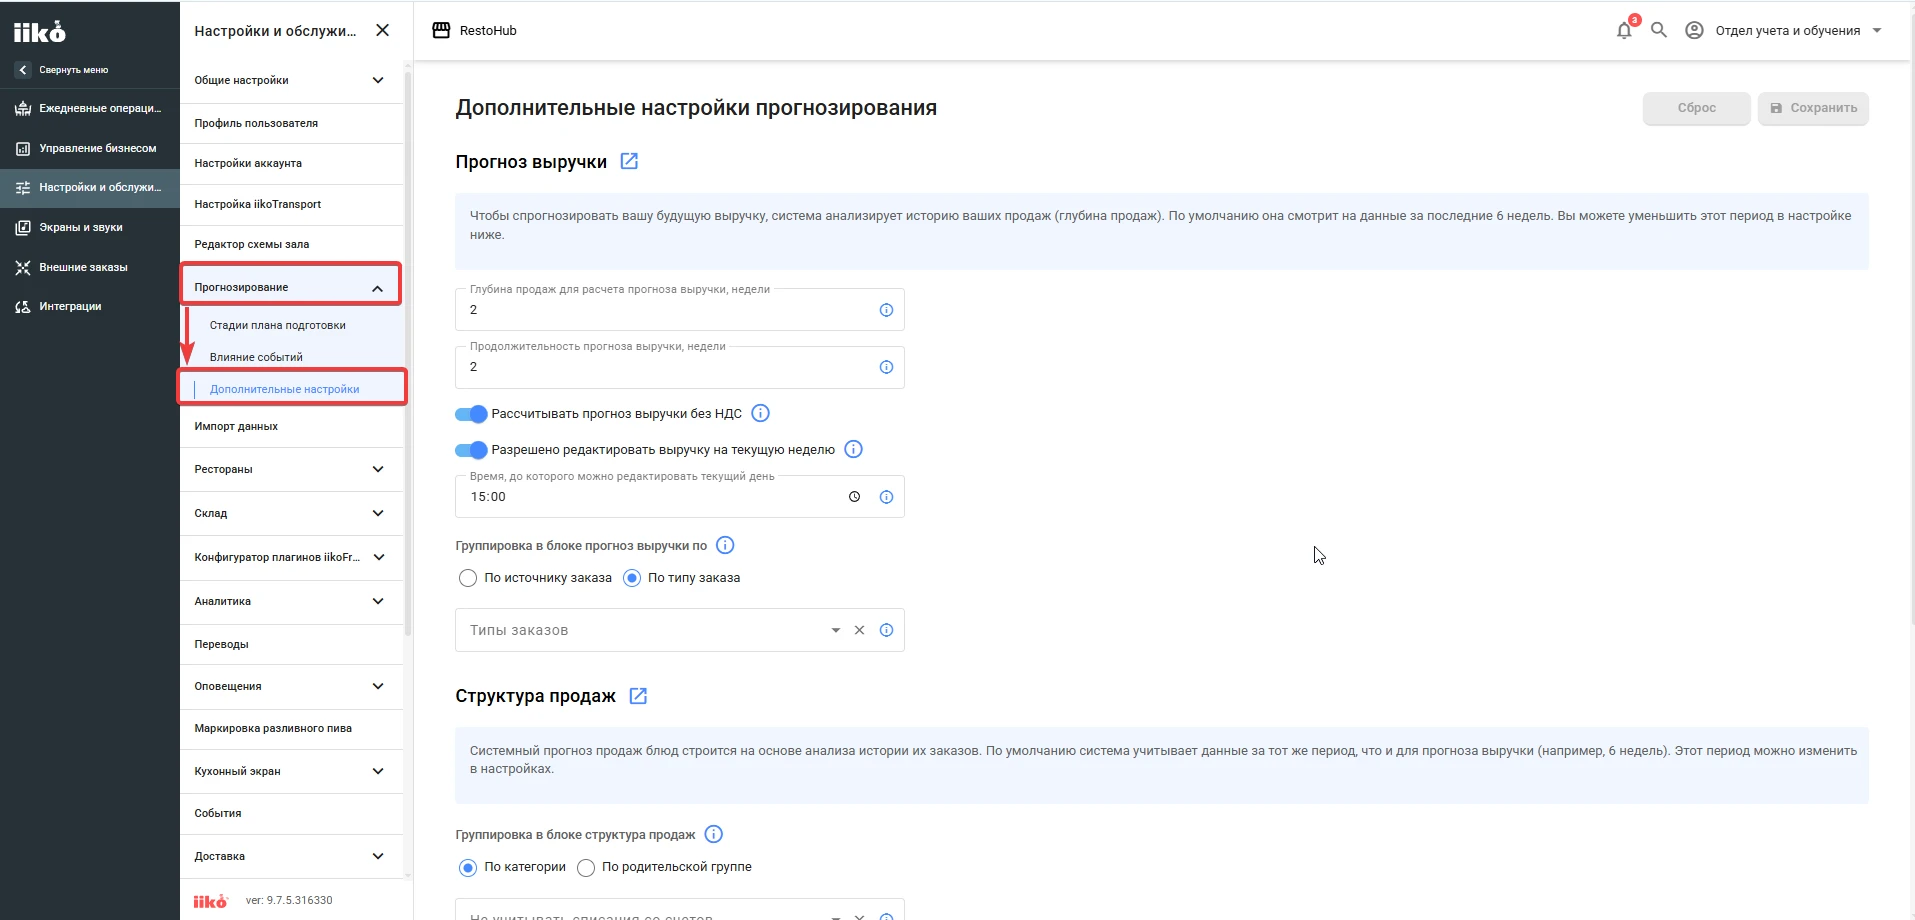Clear the Типы заказов field
Viewport: 1915px width, 920px height.
(x=859, y=630)
